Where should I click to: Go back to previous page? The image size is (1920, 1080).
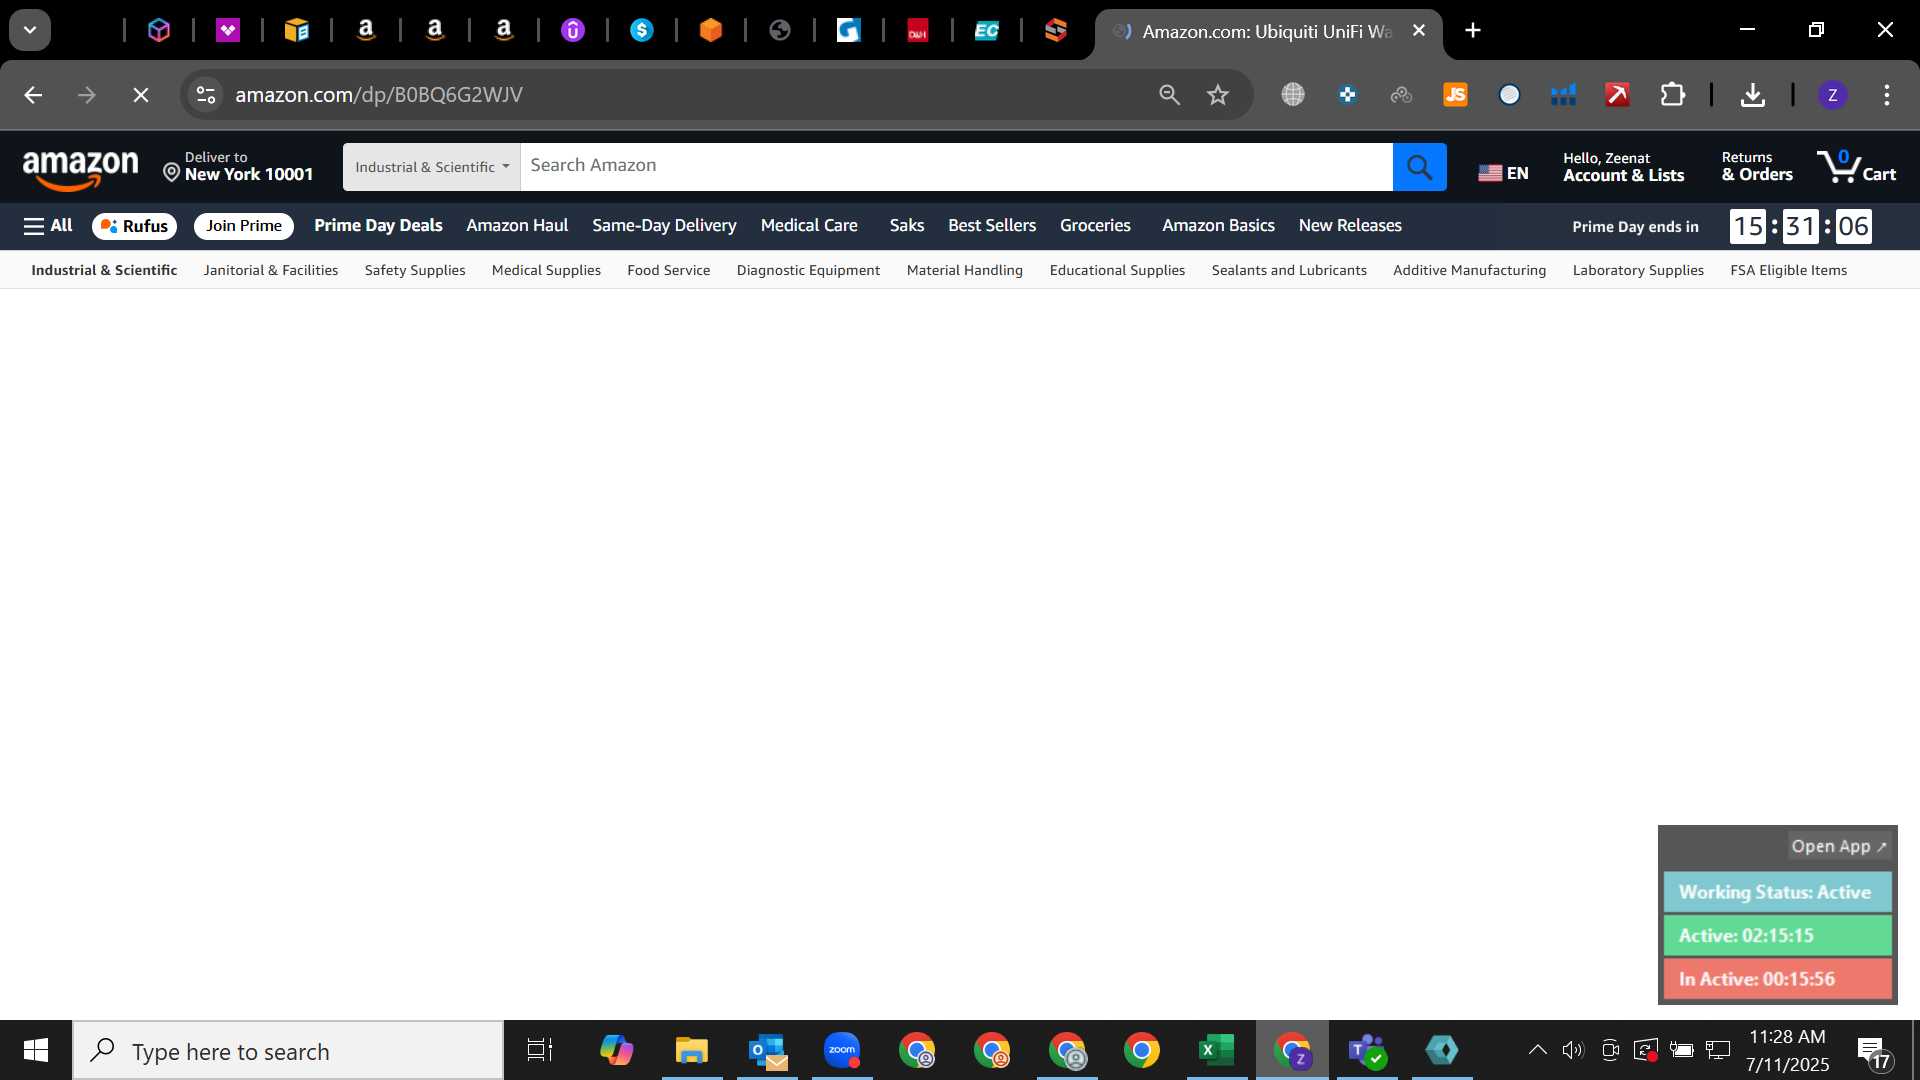point(33,95)
